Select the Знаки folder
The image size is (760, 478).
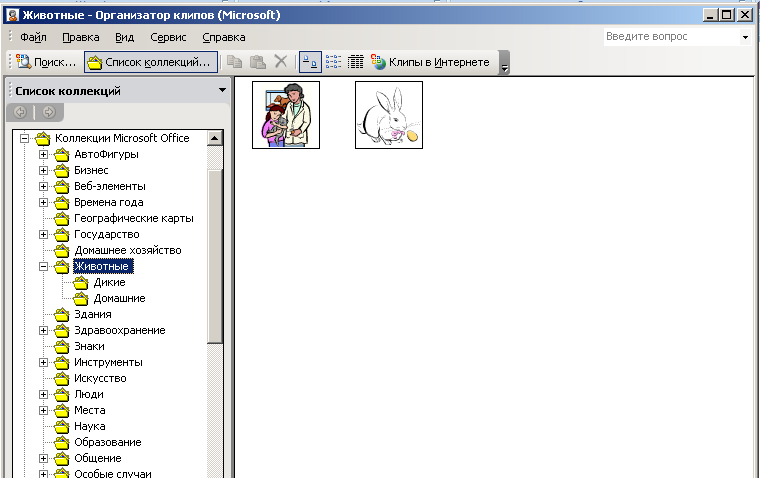pyautogui.click(x=89, y=347)
